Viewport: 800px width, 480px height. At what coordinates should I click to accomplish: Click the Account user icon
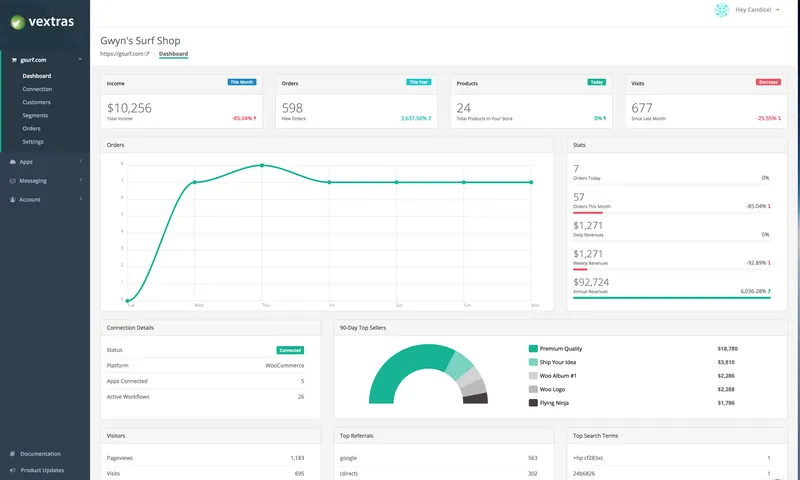pyautogui.click(x=13, y=199)
